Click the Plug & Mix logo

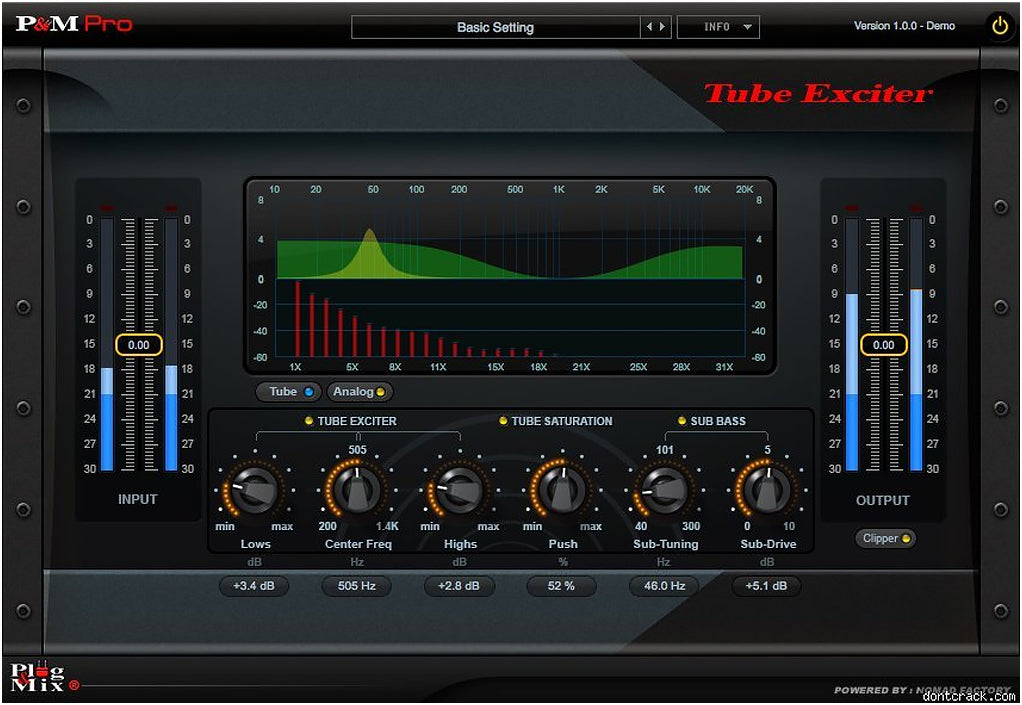click(x=39, y=677)
